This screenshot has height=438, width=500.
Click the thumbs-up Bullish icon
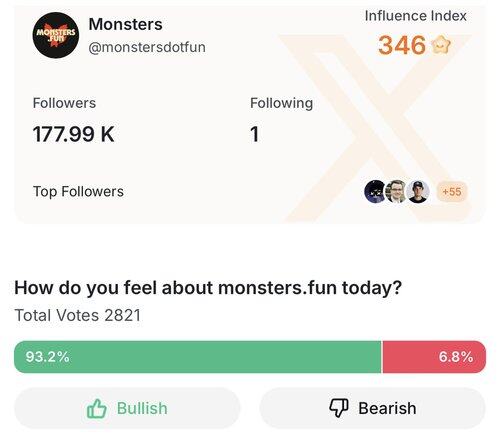[97, 408]
